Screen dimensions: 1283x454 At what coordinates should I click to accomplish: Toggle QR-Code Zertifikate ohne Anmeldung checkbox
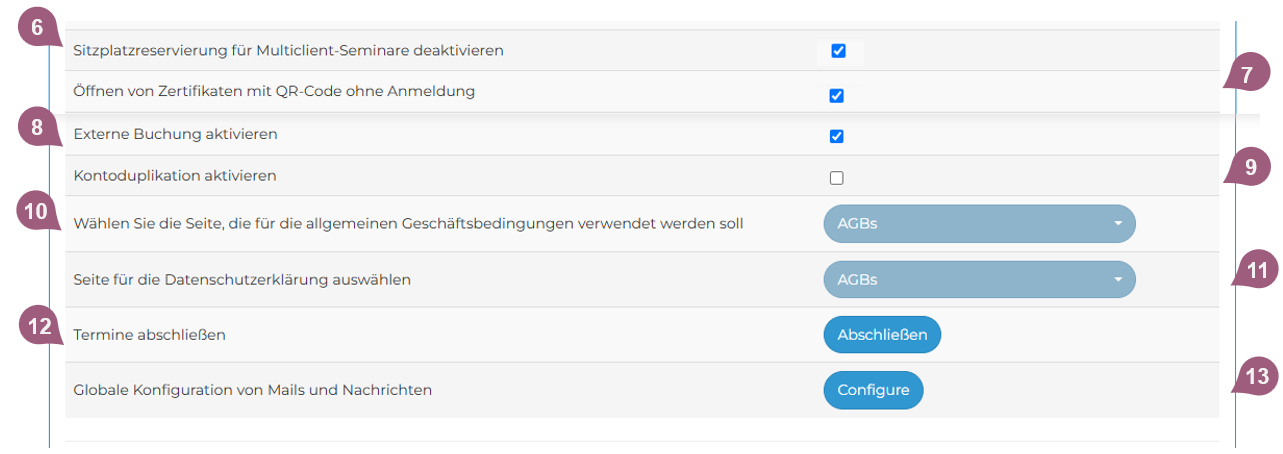[x=837, y=96]
